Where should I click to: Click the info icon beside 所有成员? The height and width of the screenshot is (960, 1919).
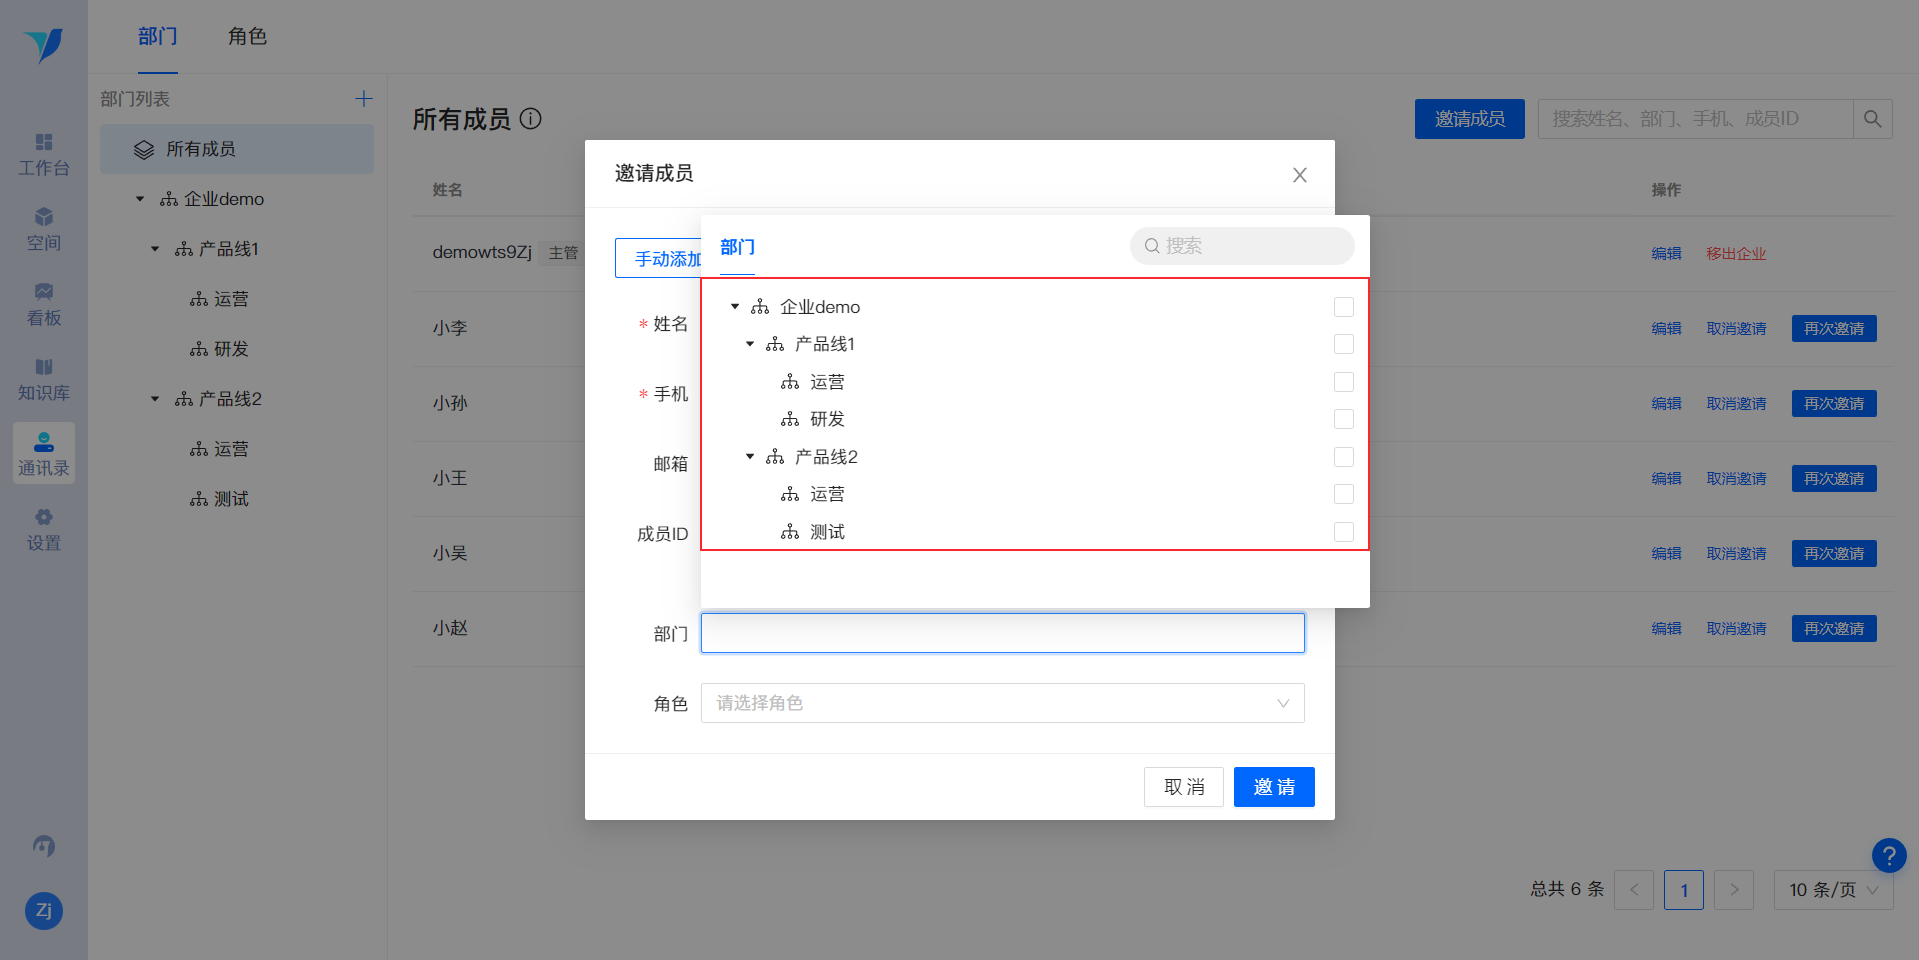point(531,118)
